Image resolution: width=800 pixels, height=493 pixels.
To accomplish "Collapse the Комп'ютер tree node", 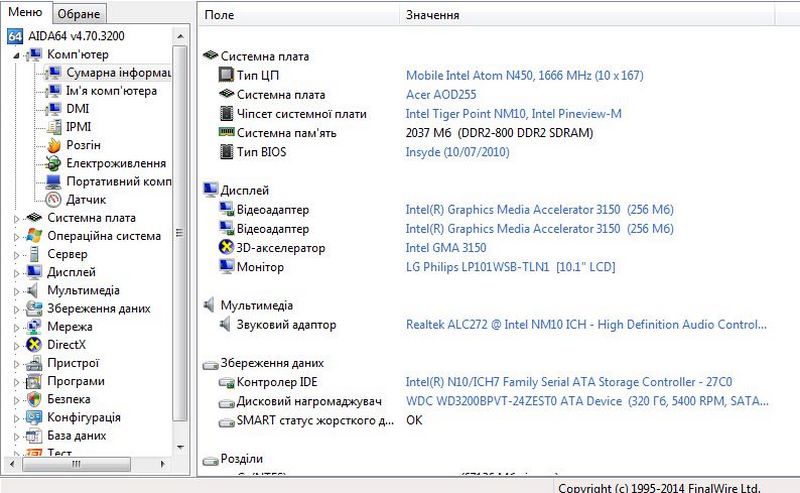I will click(x=16, y=55).
